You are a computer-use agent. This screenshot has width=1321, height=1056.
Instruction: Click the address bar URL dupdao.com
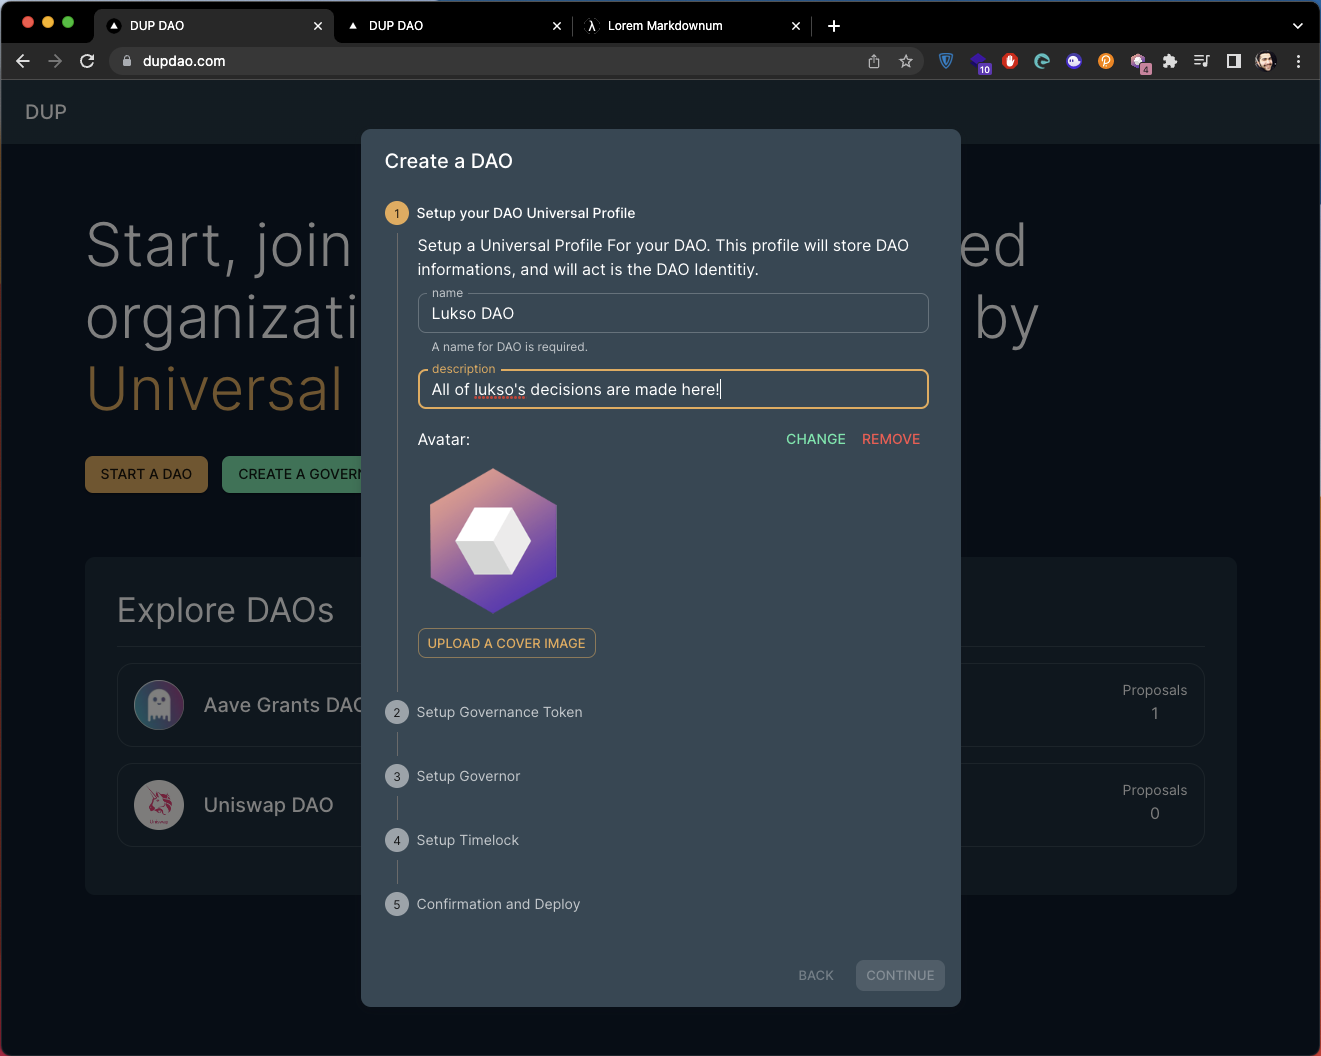pos(184,61)
